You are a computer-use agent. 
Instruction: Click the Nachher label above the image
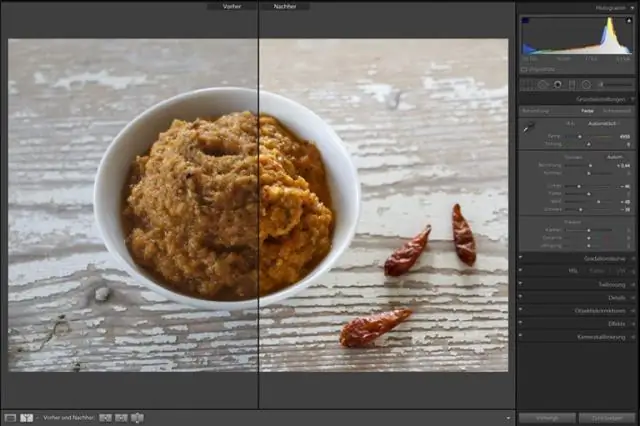tap(285, 6)
